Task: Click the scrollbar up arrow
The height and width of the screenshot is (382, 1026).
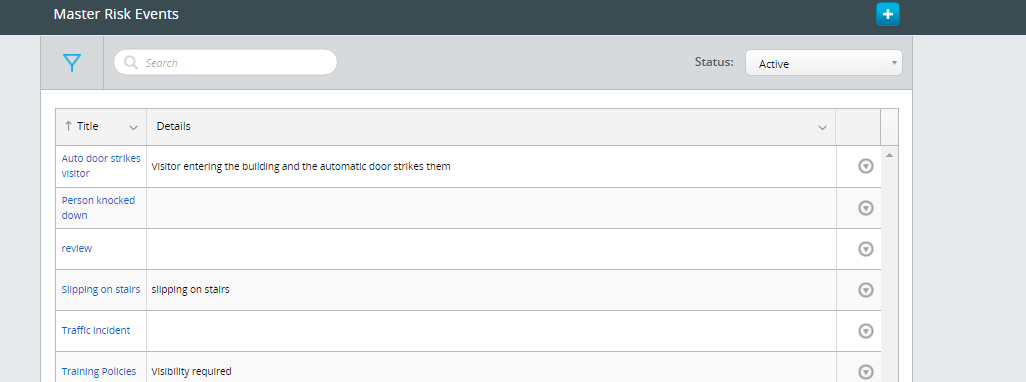Action: point(889,155)
